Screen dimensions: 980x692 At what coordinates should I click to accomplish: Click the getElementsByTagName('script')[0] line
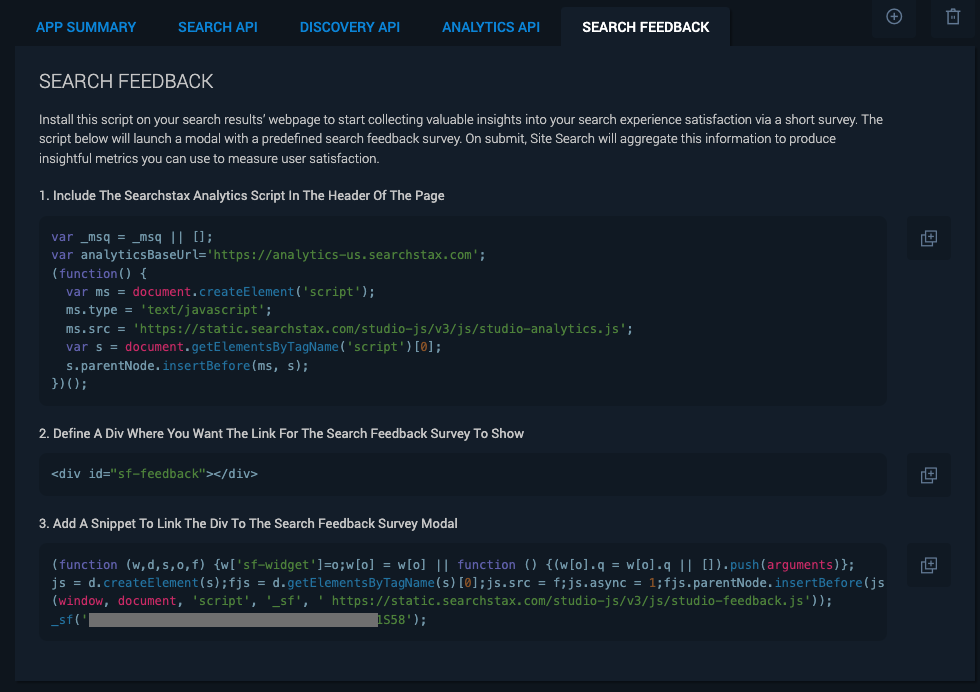(x=254, y=347)
